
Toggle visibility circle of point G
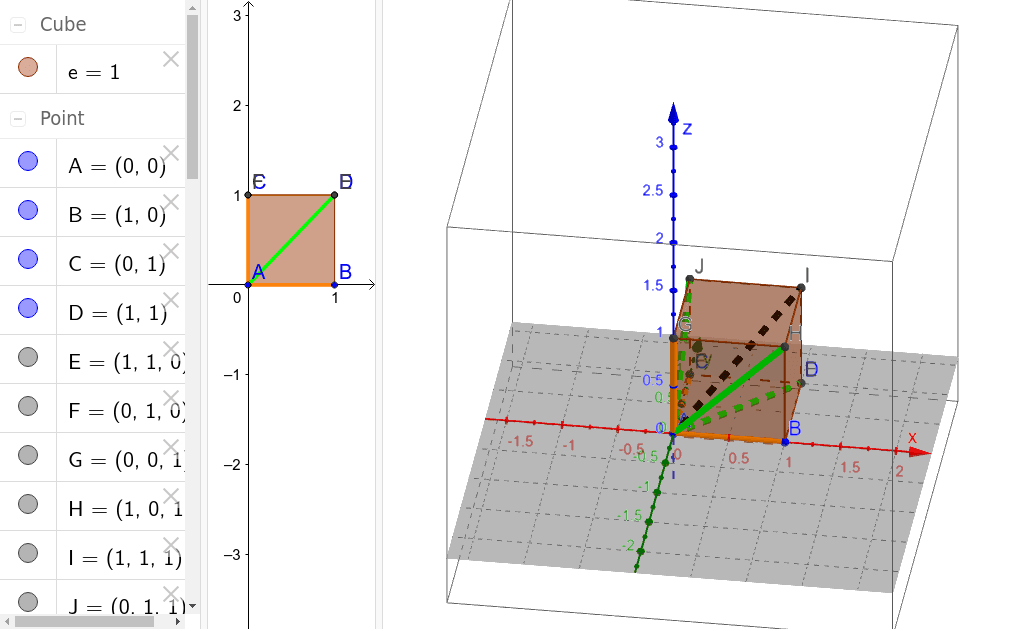28,455
